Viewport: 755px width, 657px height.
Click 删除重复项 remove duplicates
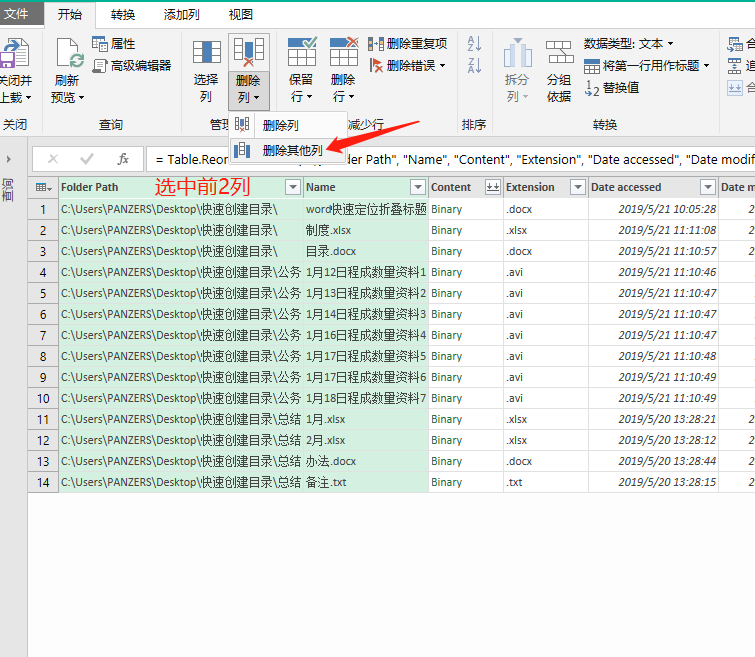(x=407, y=44)
